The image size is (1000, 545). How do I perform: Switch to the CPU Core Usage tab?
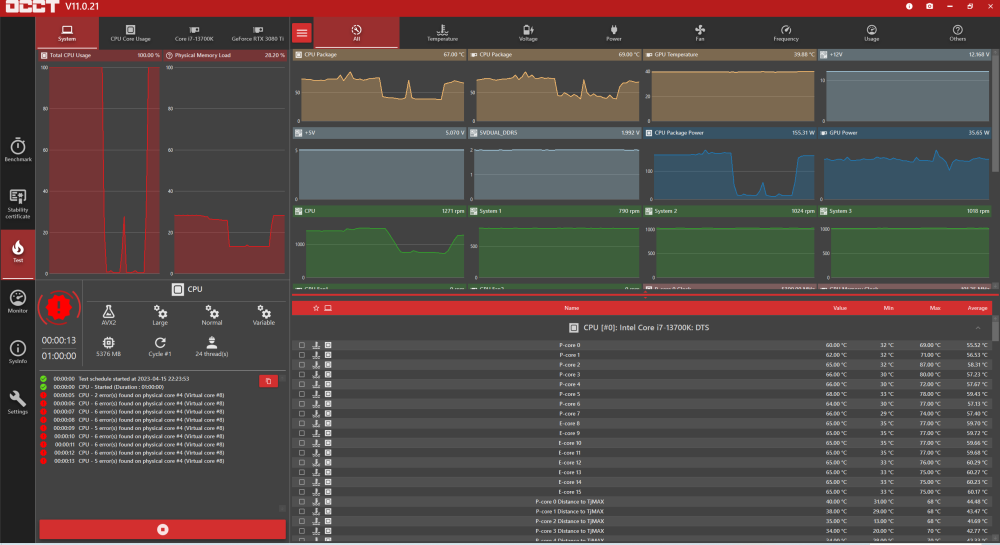[130, 33]
